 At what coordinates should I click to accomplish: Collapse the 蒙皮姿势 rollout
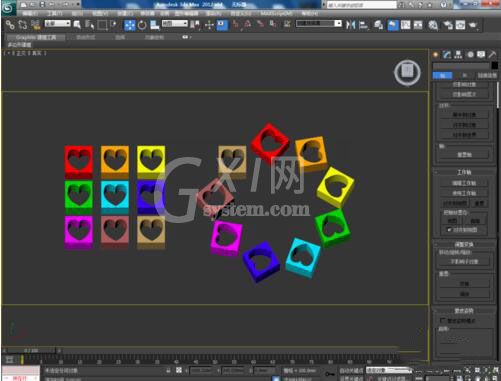tap(464, 311)
